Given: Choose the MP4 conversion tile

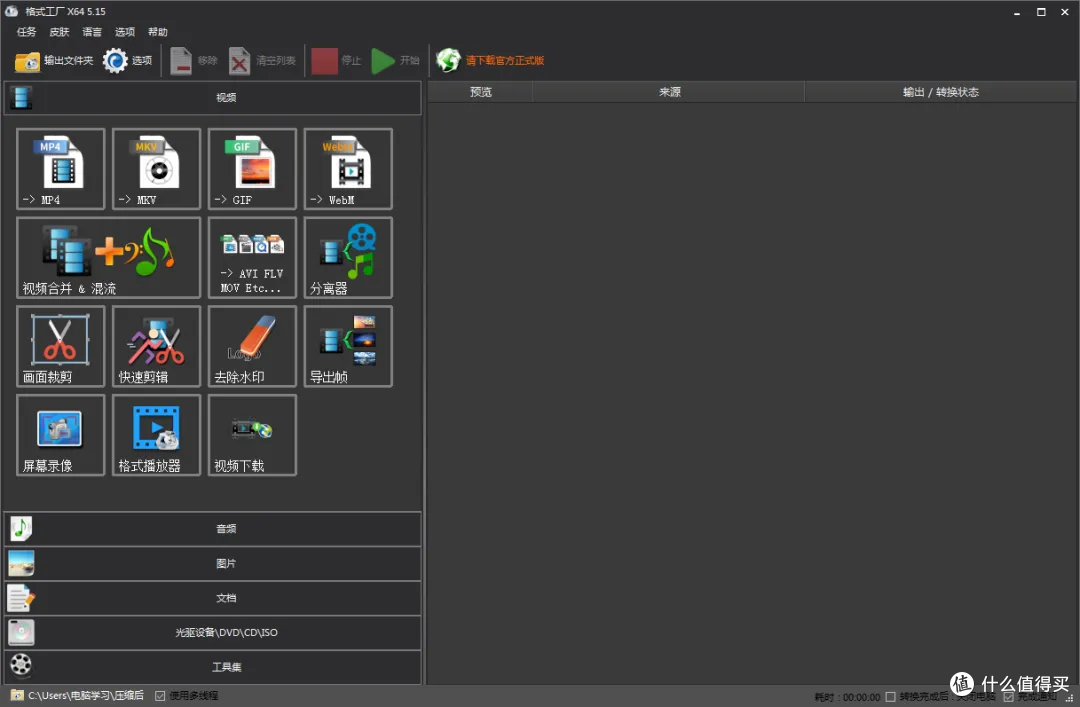Looking at the screenshot, I should pyautogui.click(x=61, y=169).
